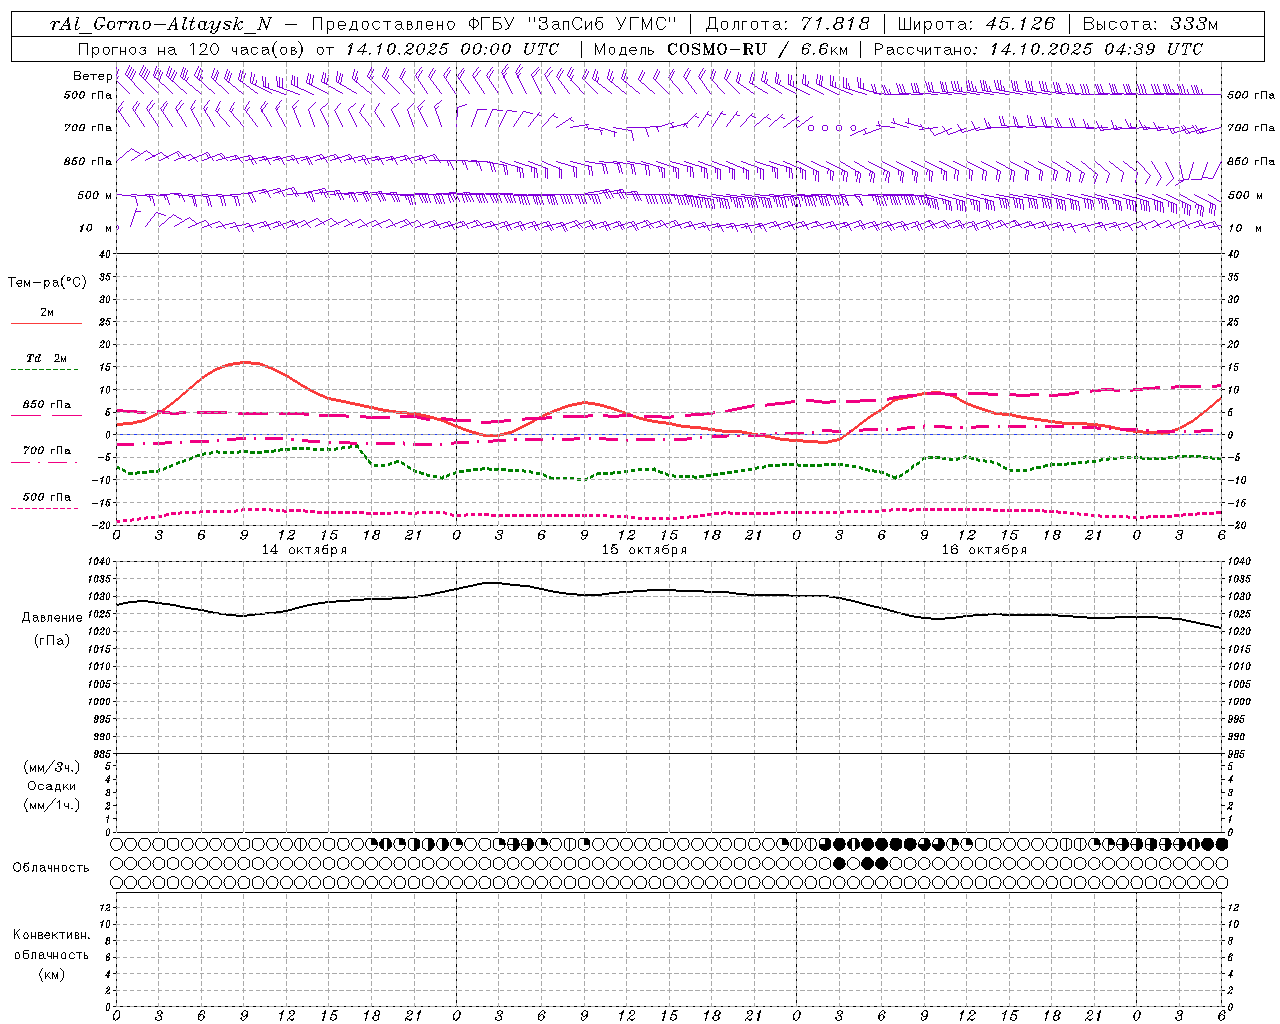
Task: Click the solid red line sample under '2м'
Action: click(x=46, y=324)
